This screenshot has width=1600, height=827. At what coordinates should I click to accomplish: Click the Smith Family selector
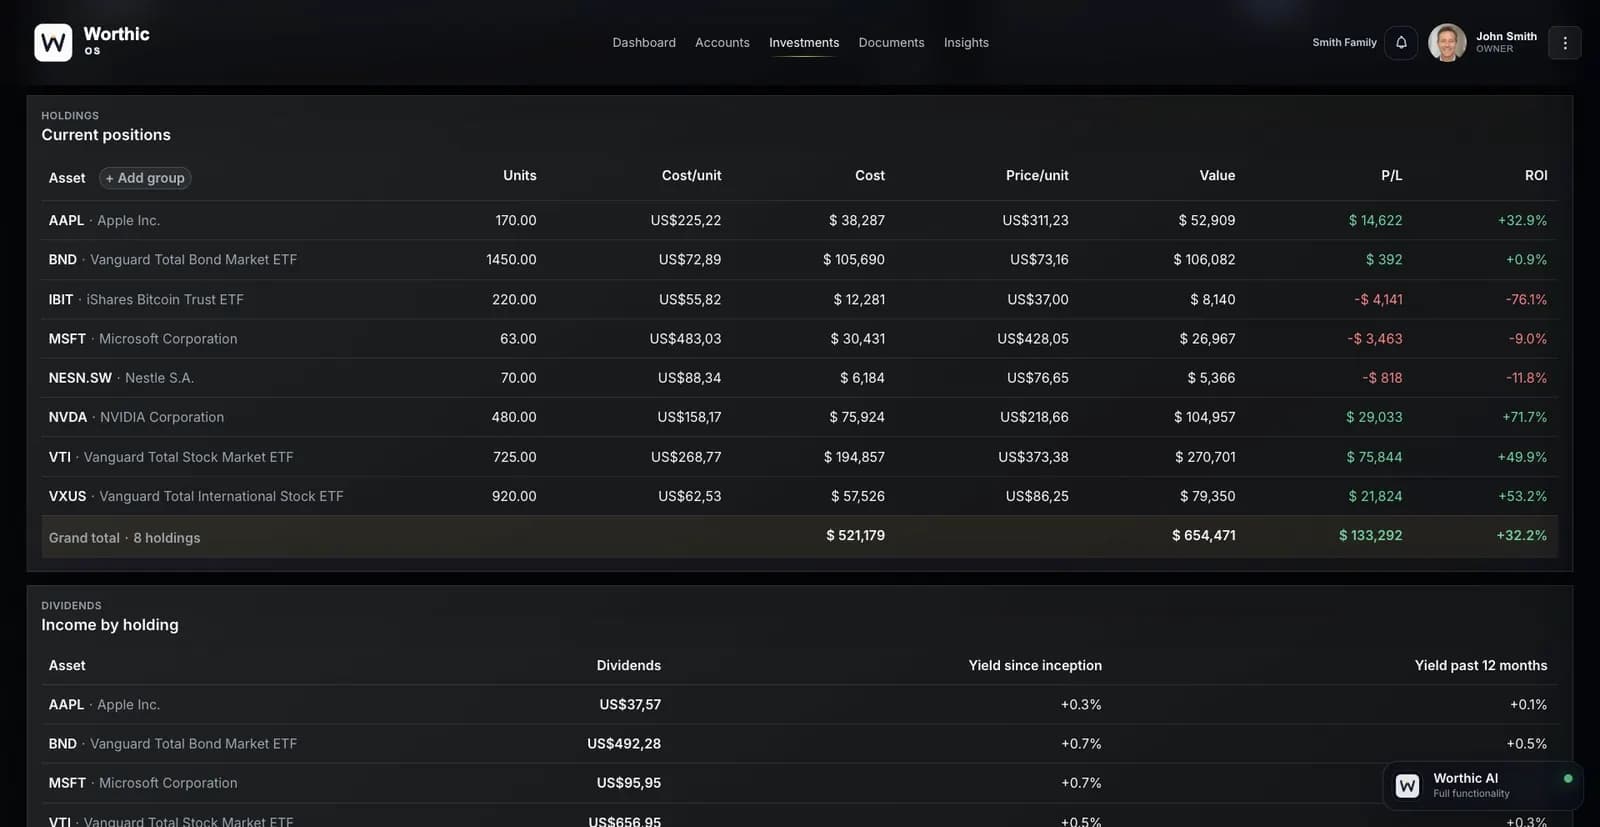[x=1344, y=43]
